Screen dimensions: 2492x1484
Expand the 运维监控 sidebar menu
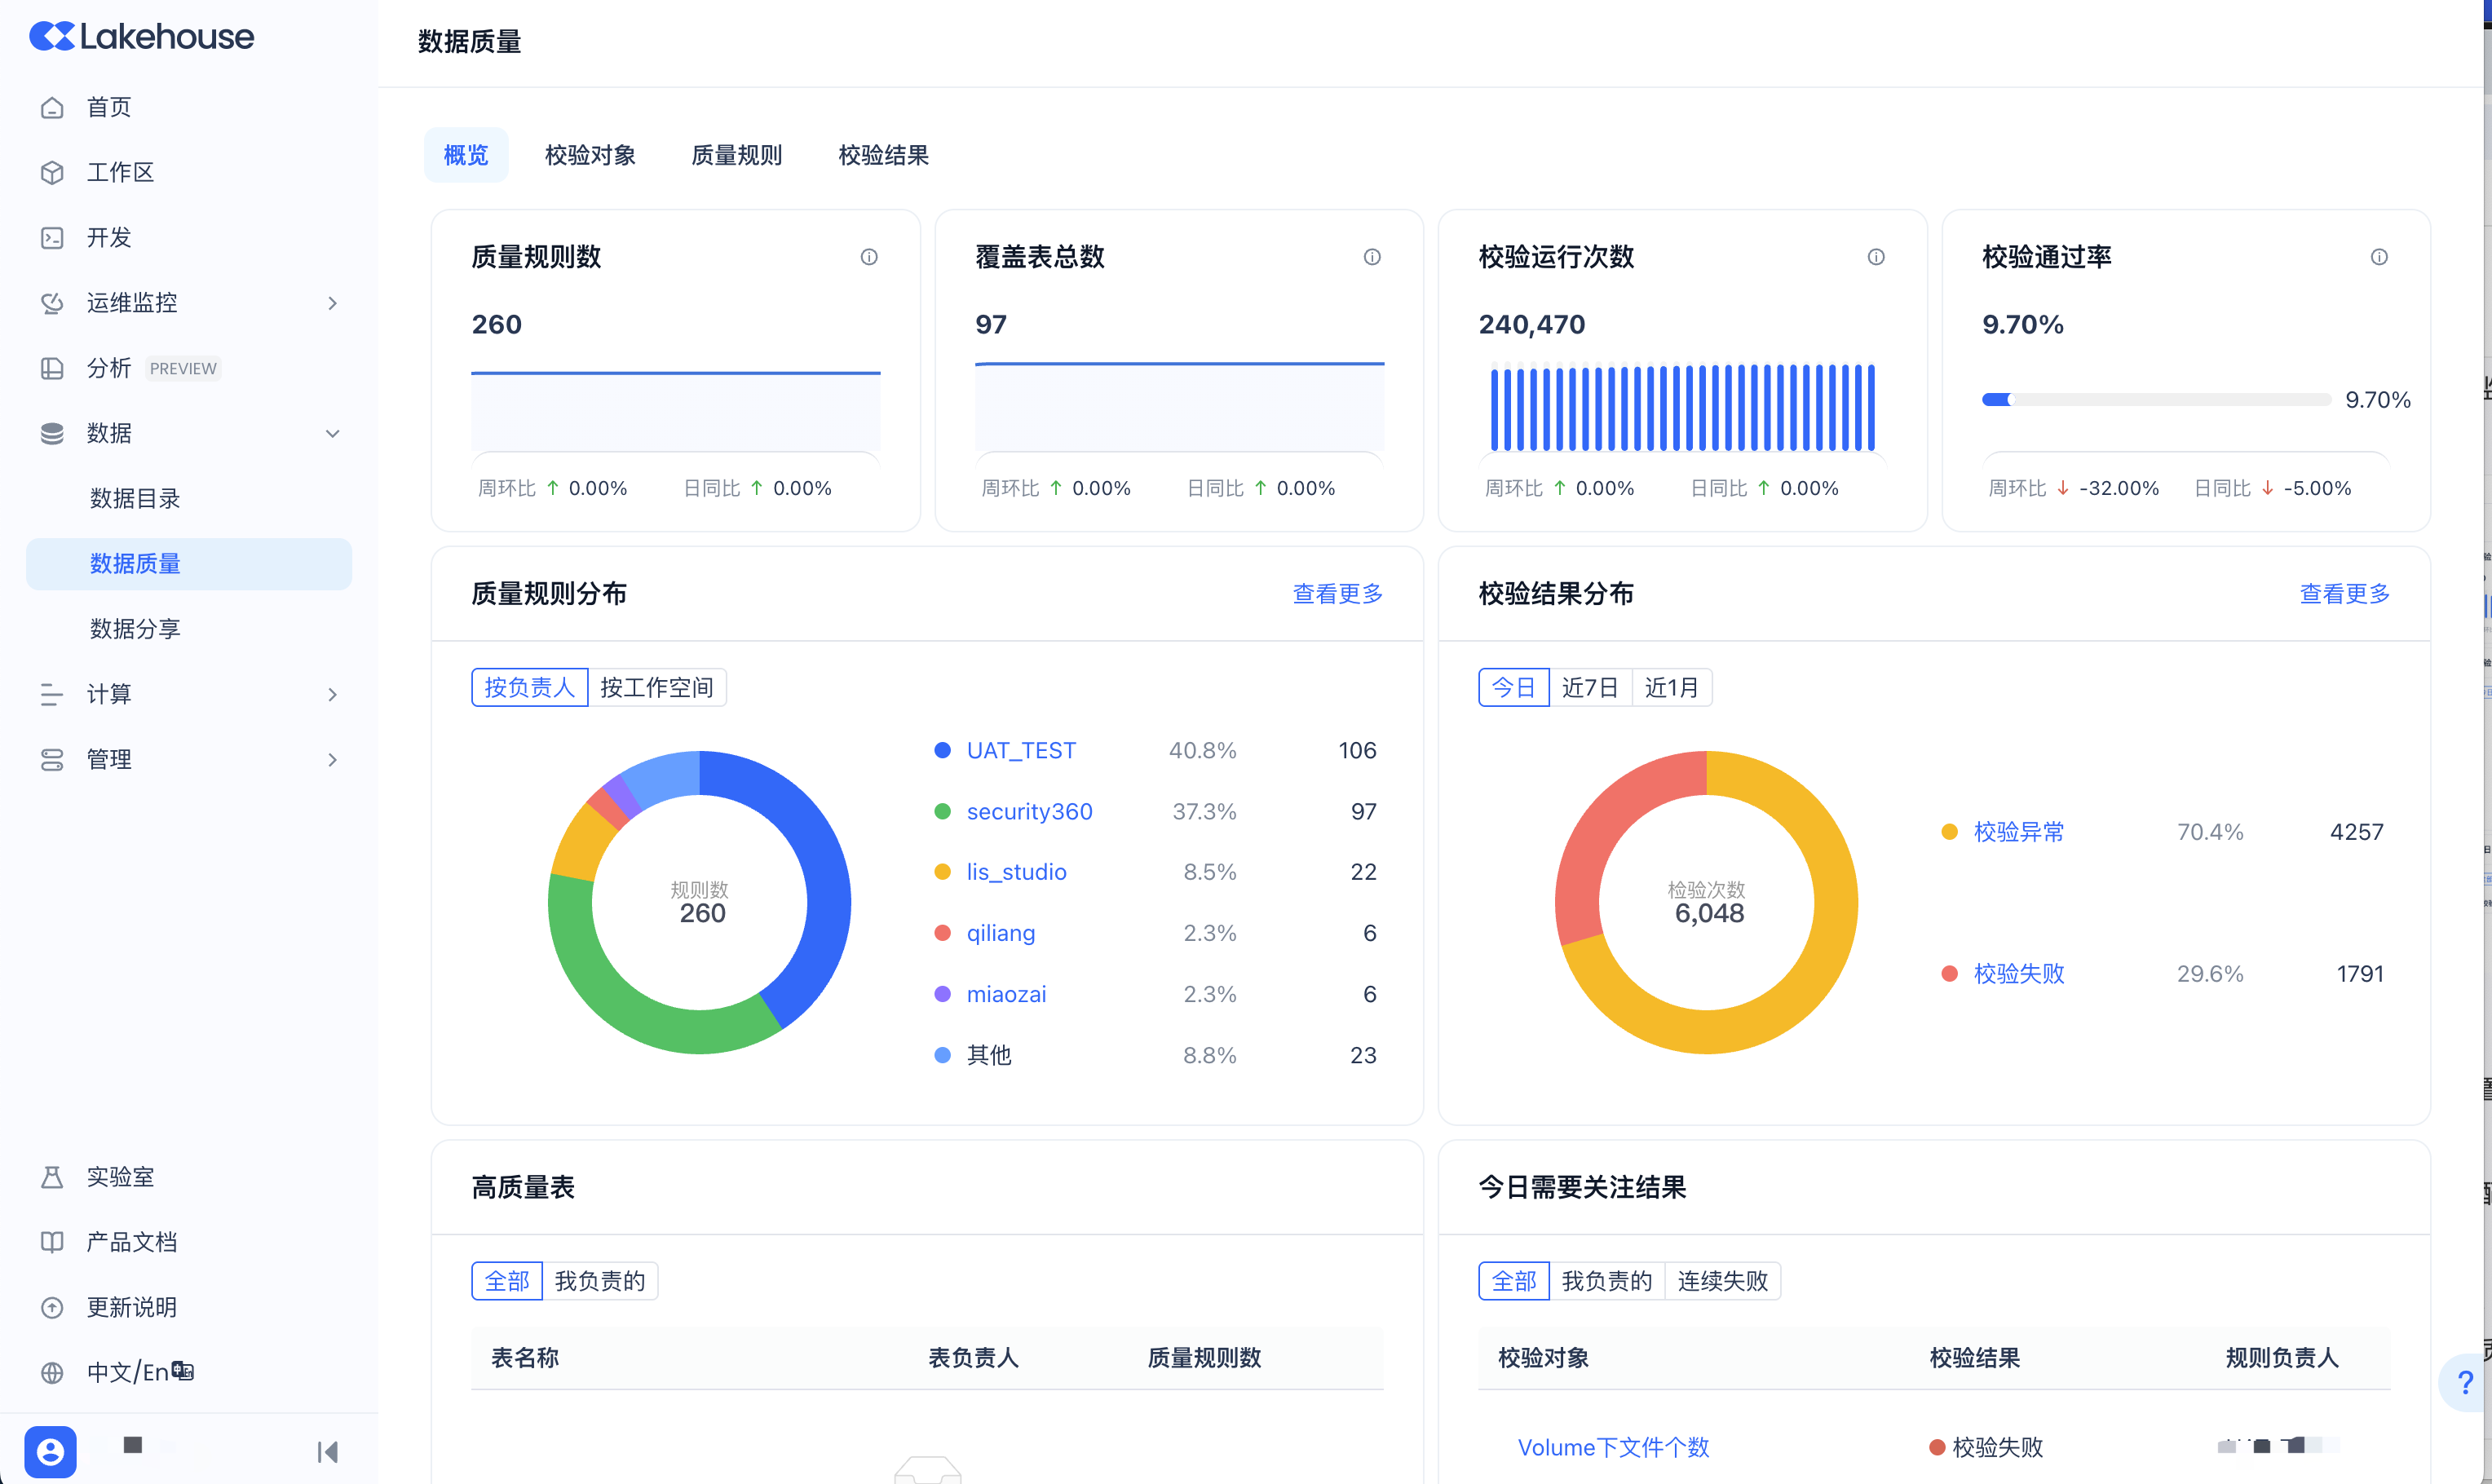click(333, 303)
